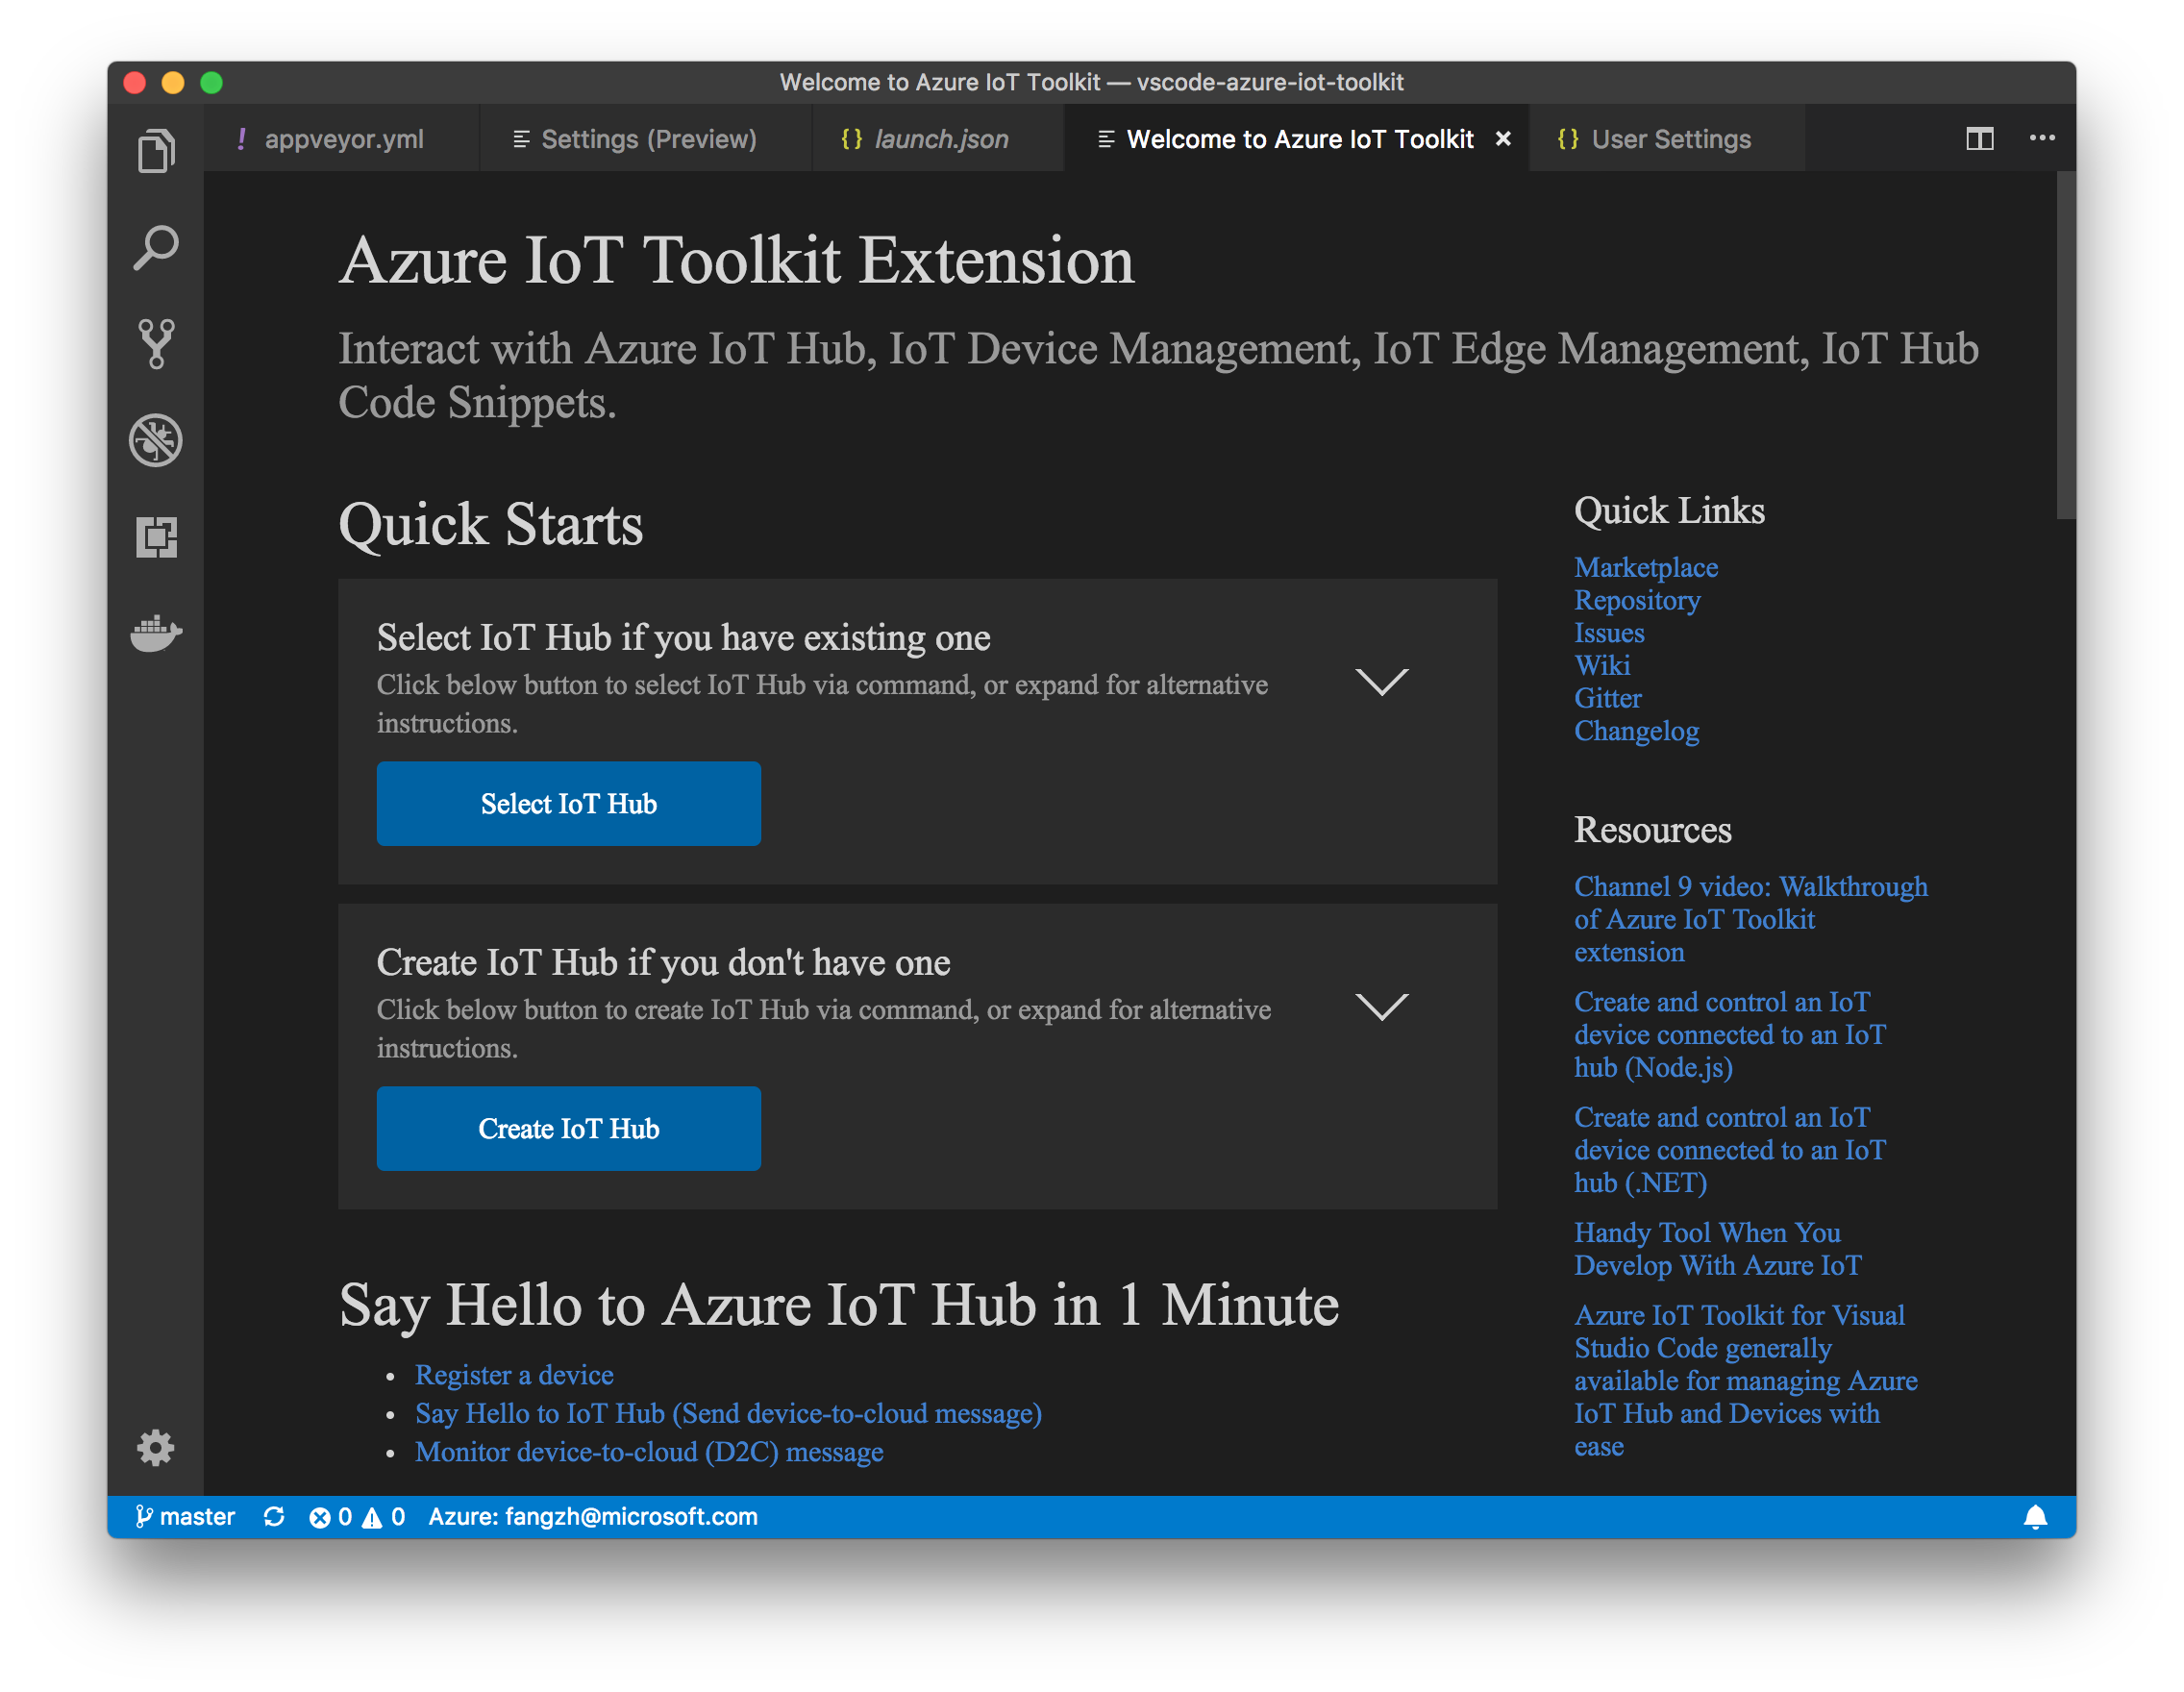
Task: Open the more actions menu
Action: pos(2042,139)
